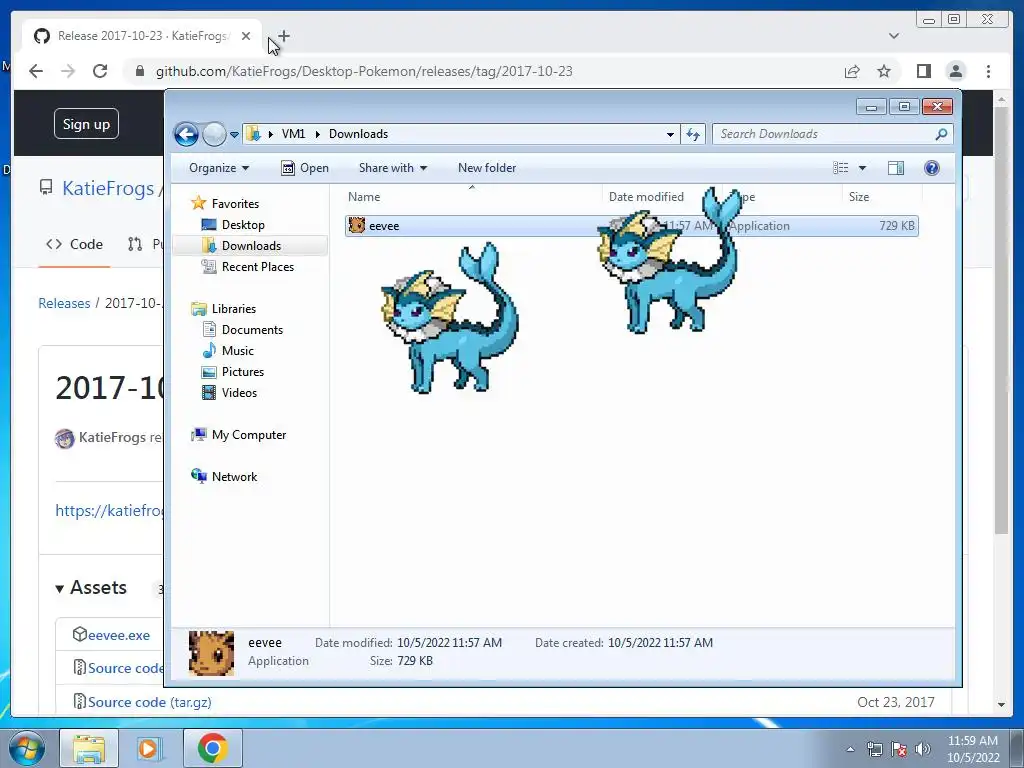Open Chrome tab search chevron
The height and width of the screenshot is (768, 1024).
pos(894,36)
